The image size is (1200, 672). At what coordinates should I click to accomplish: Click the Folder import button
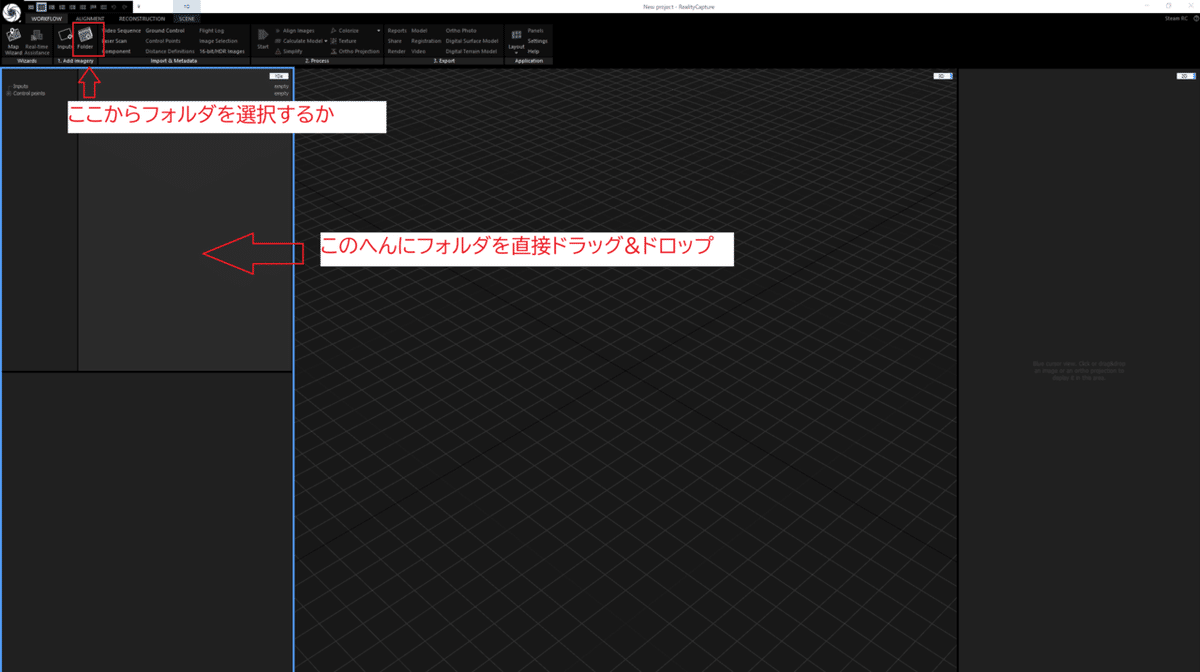[86, 38]
